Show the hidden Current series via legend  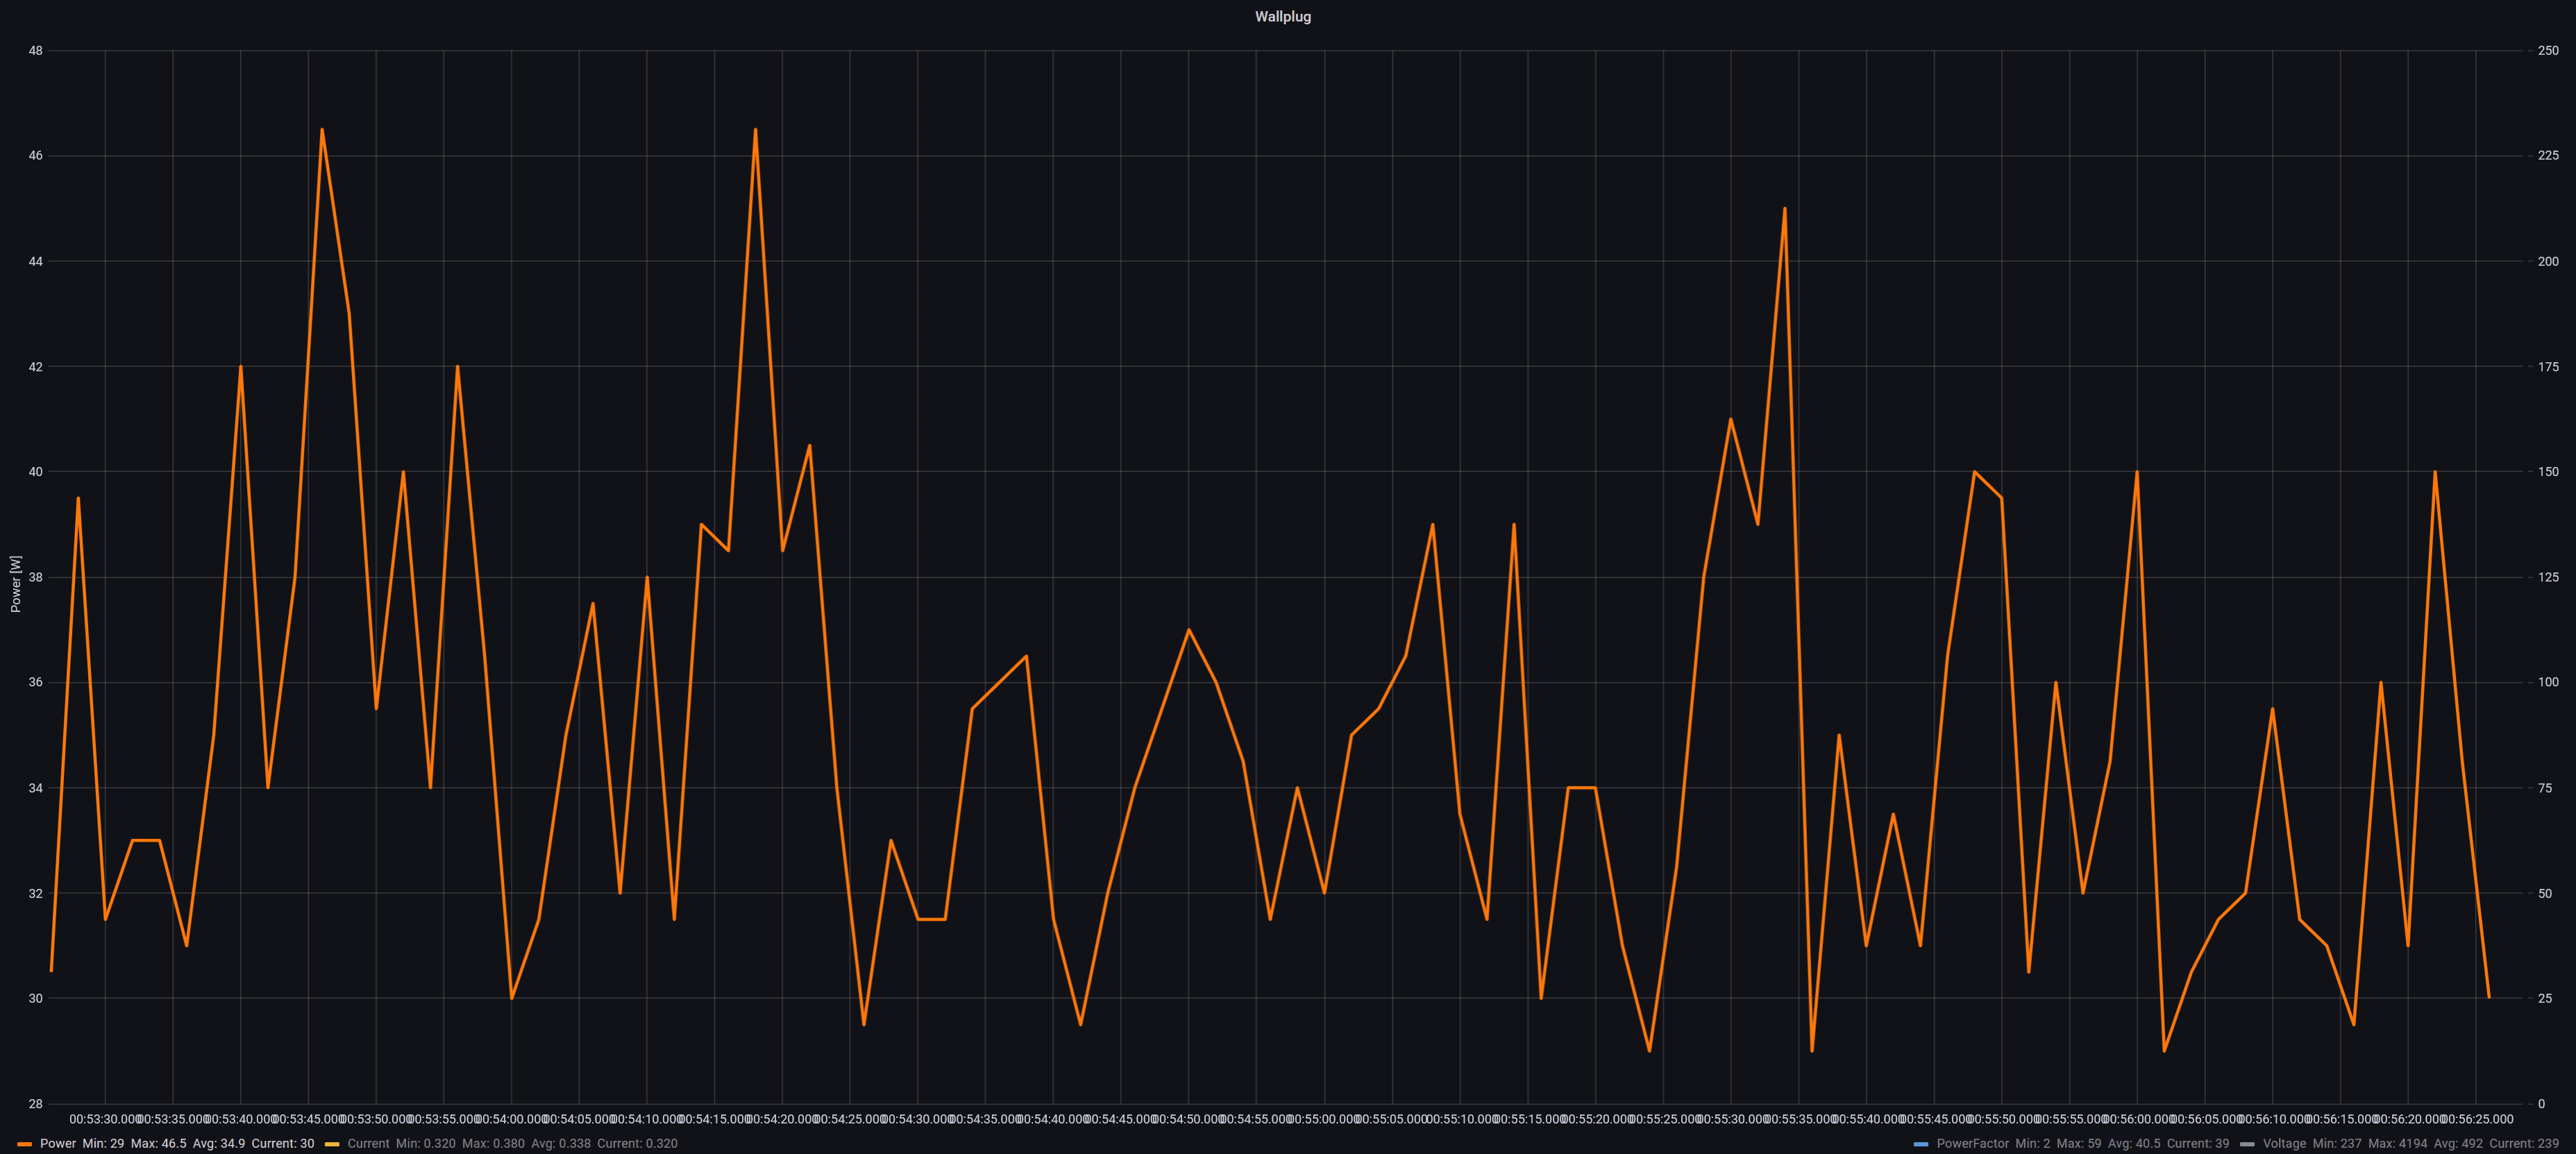(x=368, y=1144)
